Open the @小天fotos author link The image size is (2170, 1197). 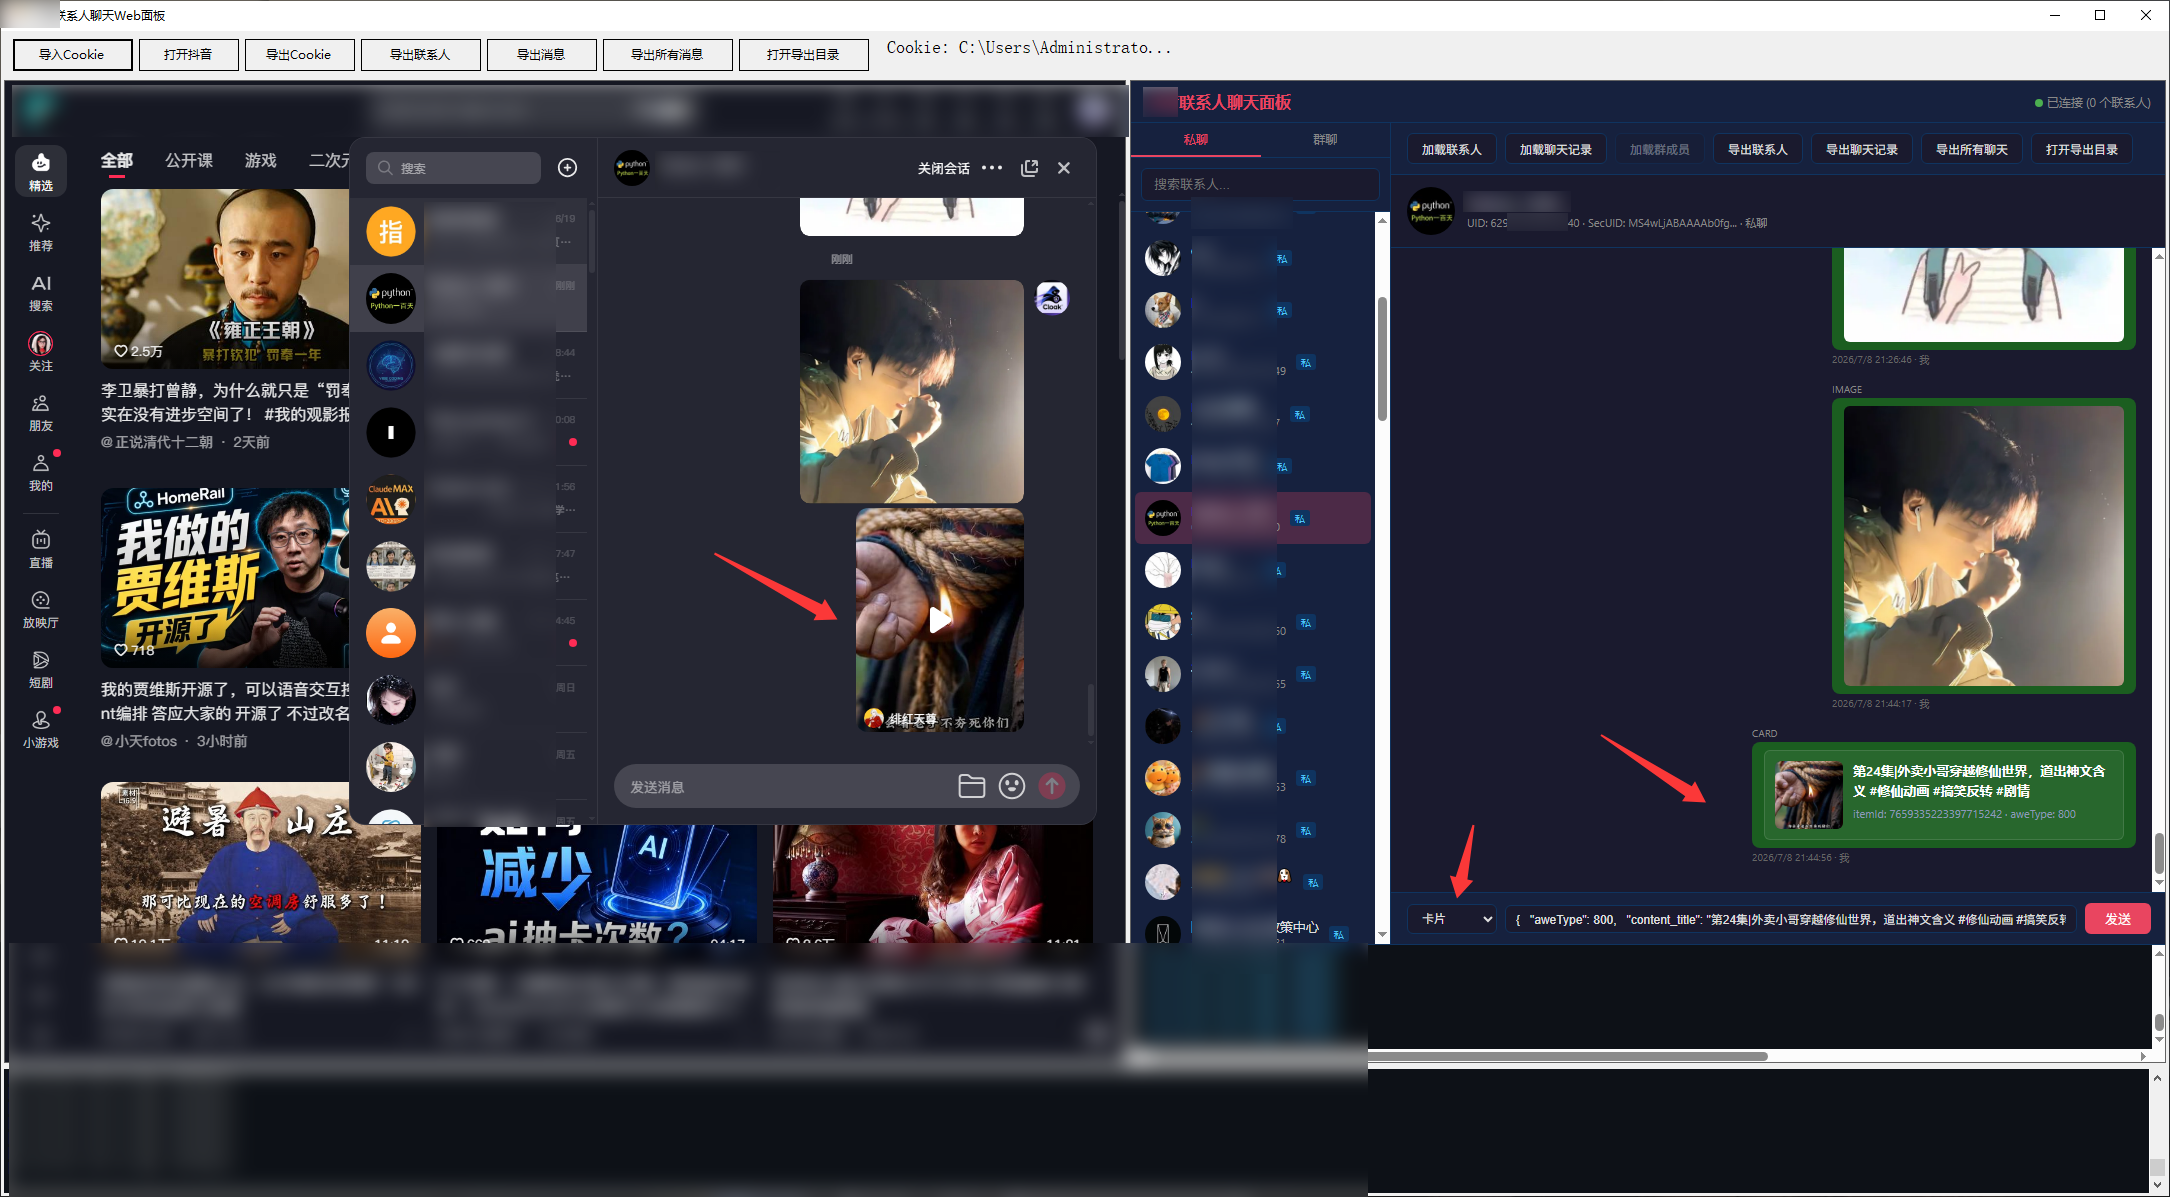point(139,741)
